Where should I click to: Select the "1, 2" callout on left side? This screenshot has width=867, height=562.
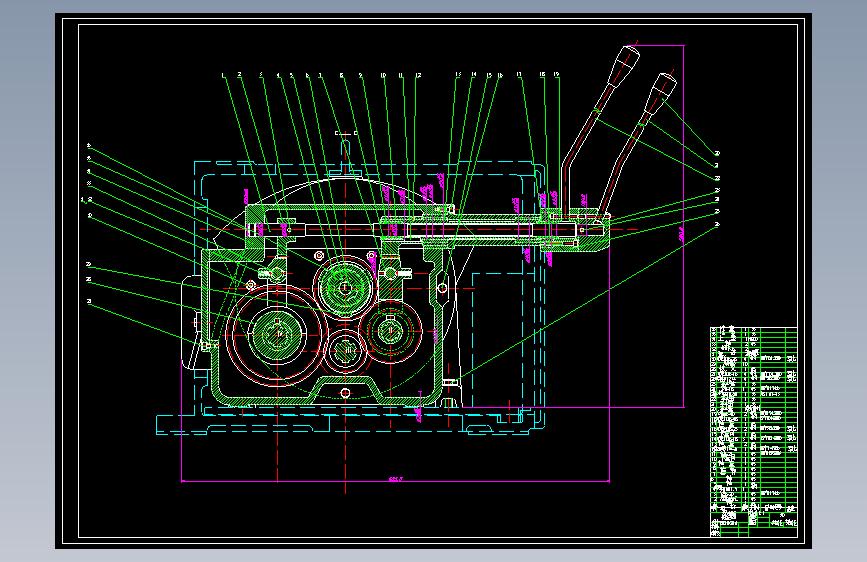(x=86, y=200)
